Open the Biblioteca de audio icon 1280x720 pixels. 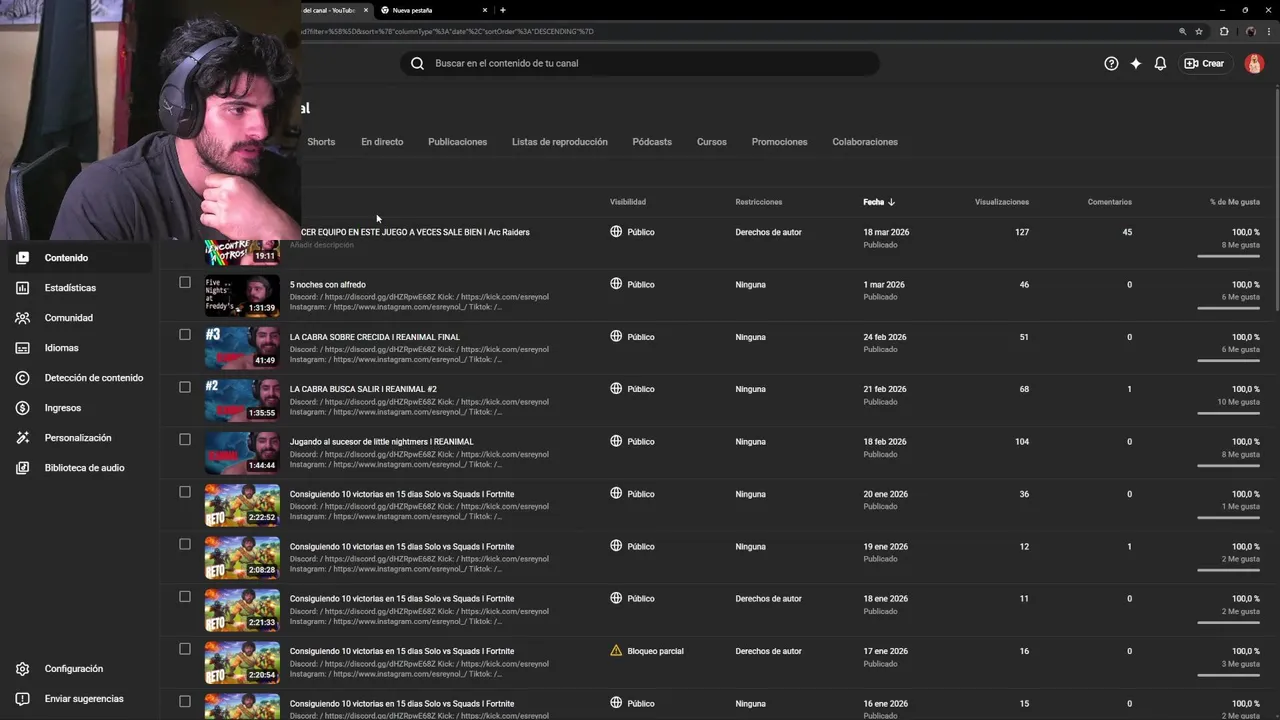tap(22, 468)
